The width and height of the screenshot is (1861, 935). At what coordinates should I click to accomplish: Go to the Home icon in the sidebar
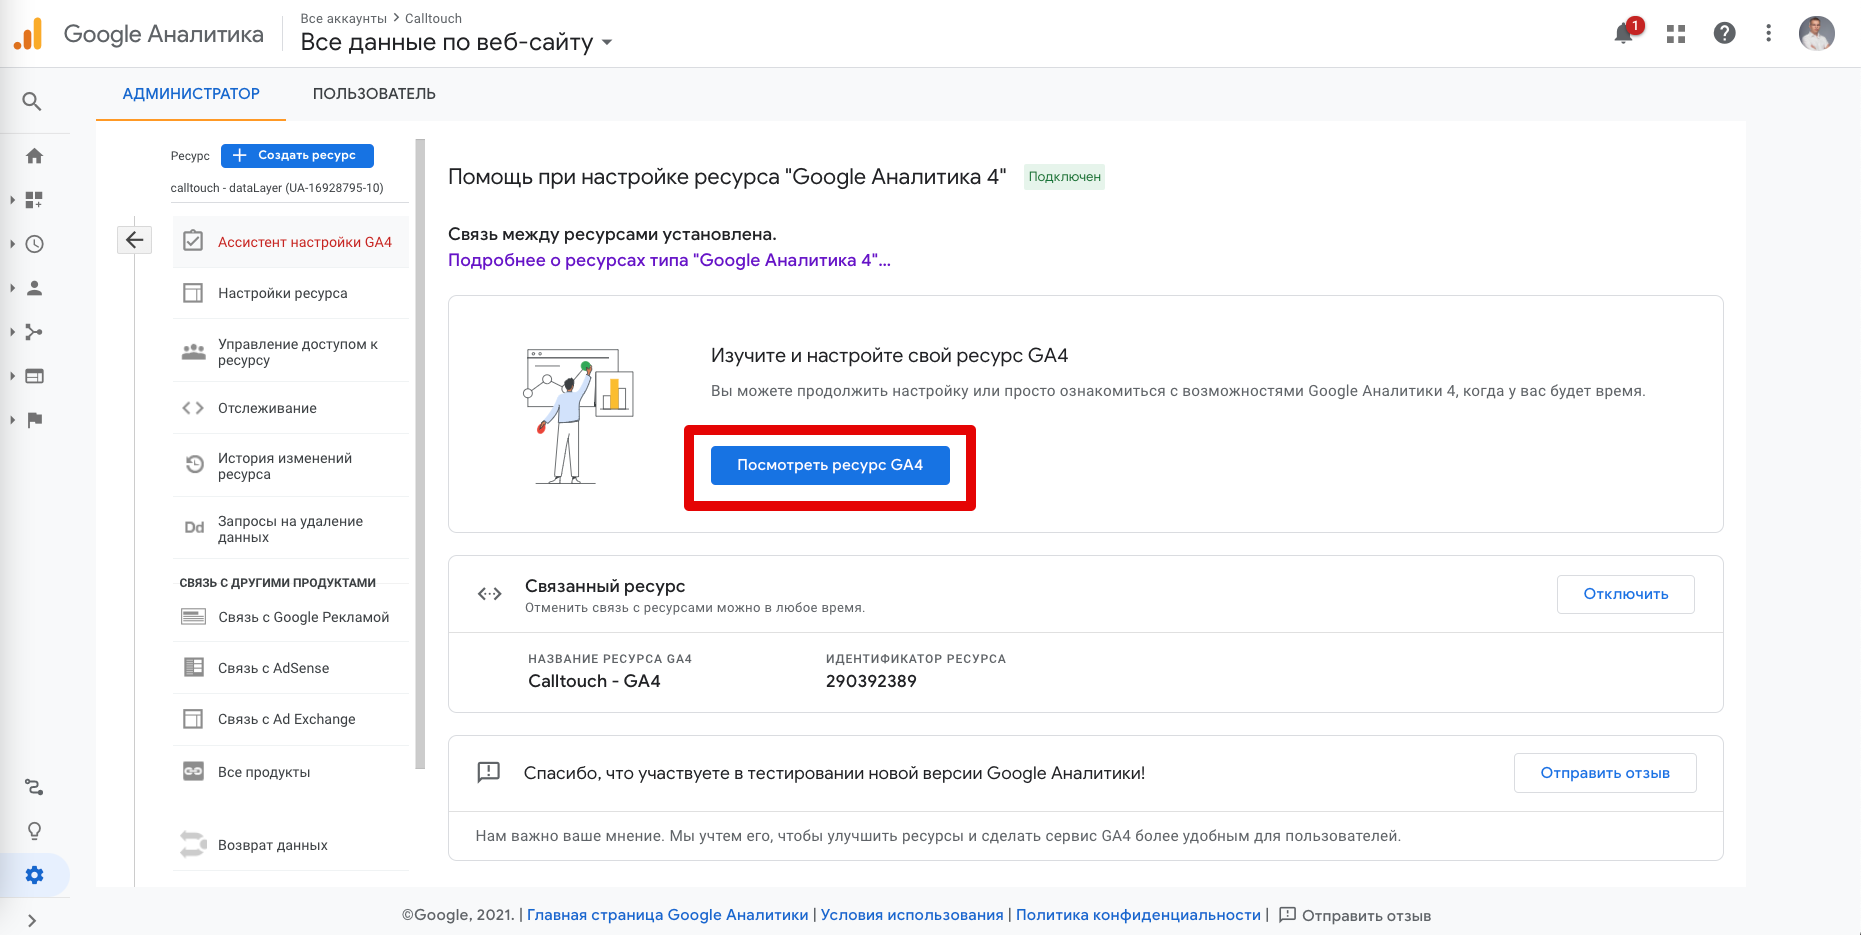pos(33,156)
